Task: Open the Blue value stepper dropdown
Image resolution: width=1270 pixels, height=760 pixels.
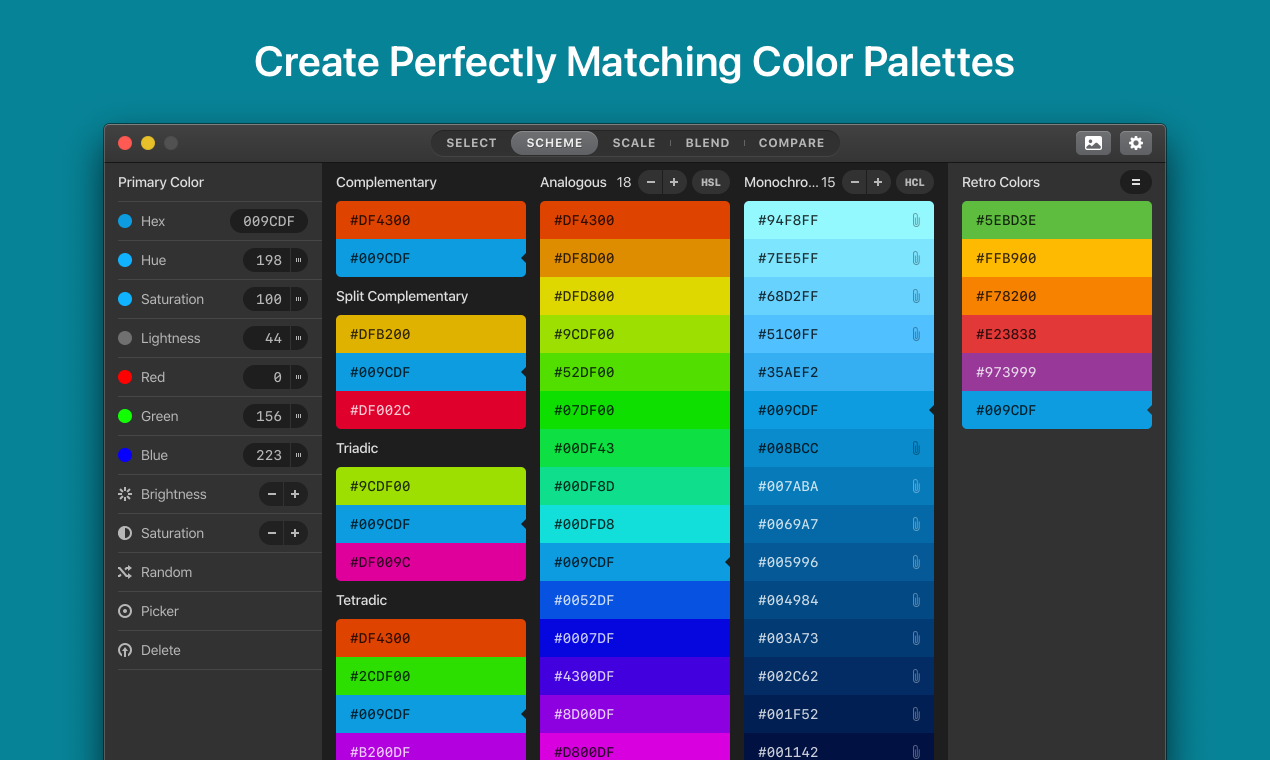Action: point(298,455)
